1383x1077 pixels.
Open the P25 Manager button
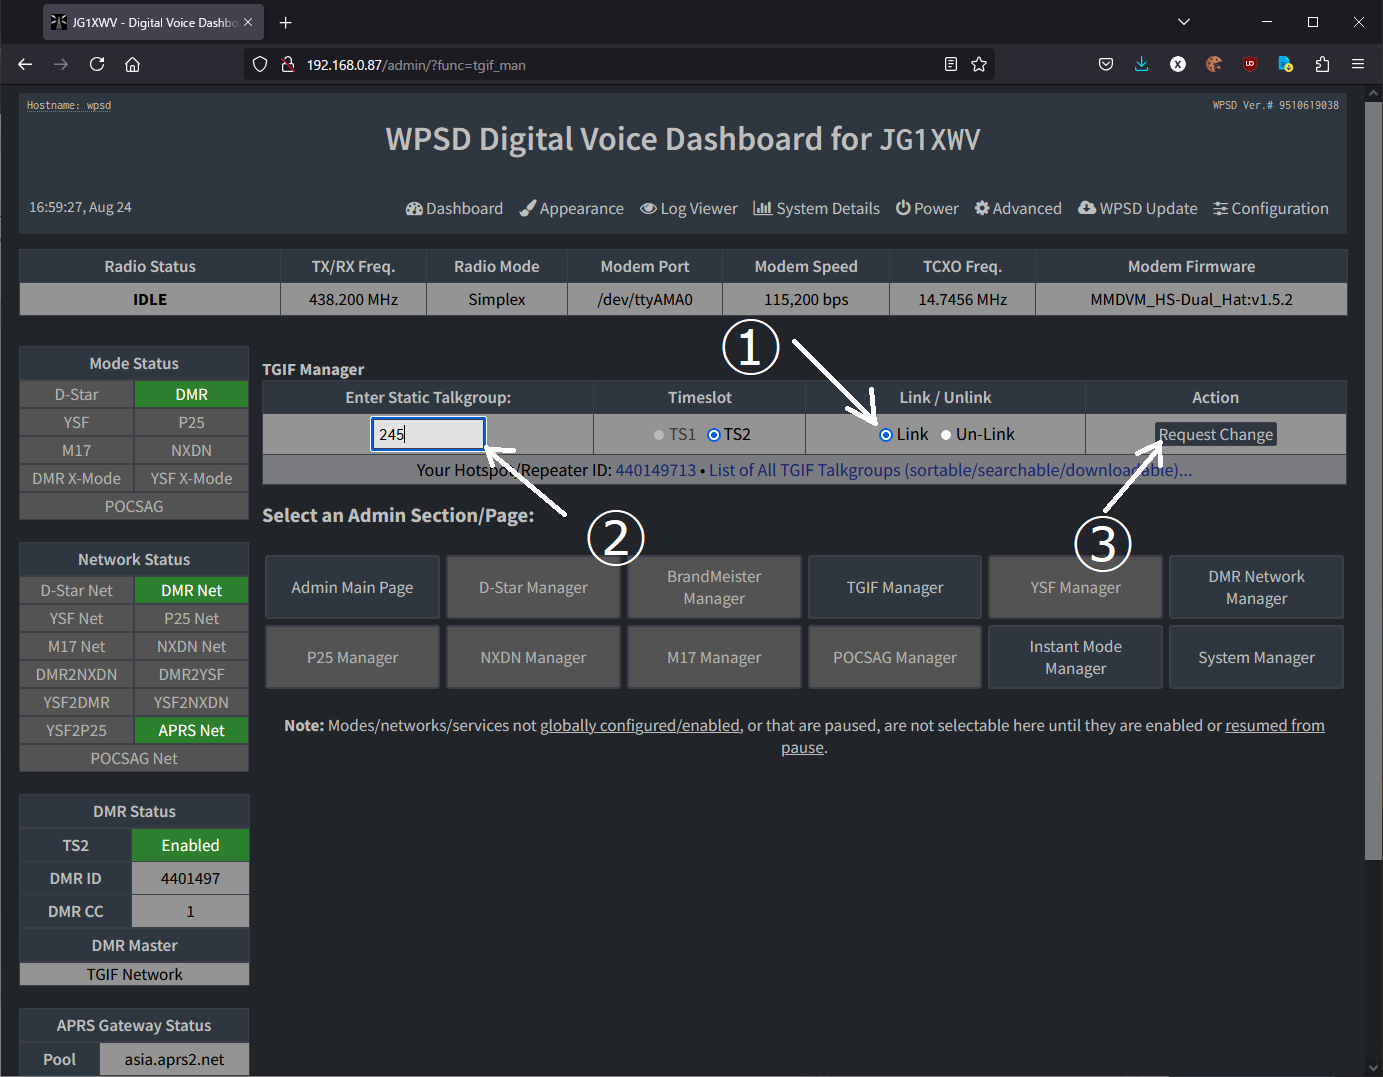click(x=352, y=657)
